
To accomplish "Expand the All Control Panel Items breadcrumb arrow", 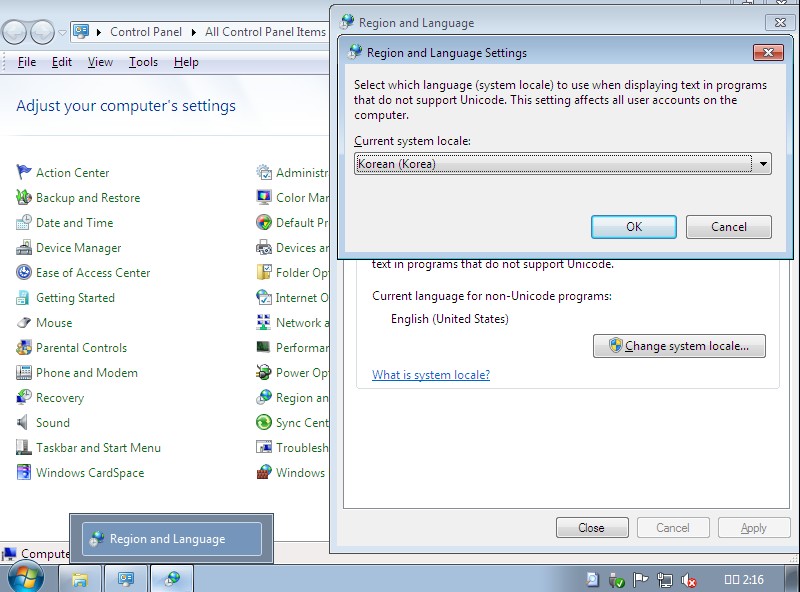I will [194, 32].
